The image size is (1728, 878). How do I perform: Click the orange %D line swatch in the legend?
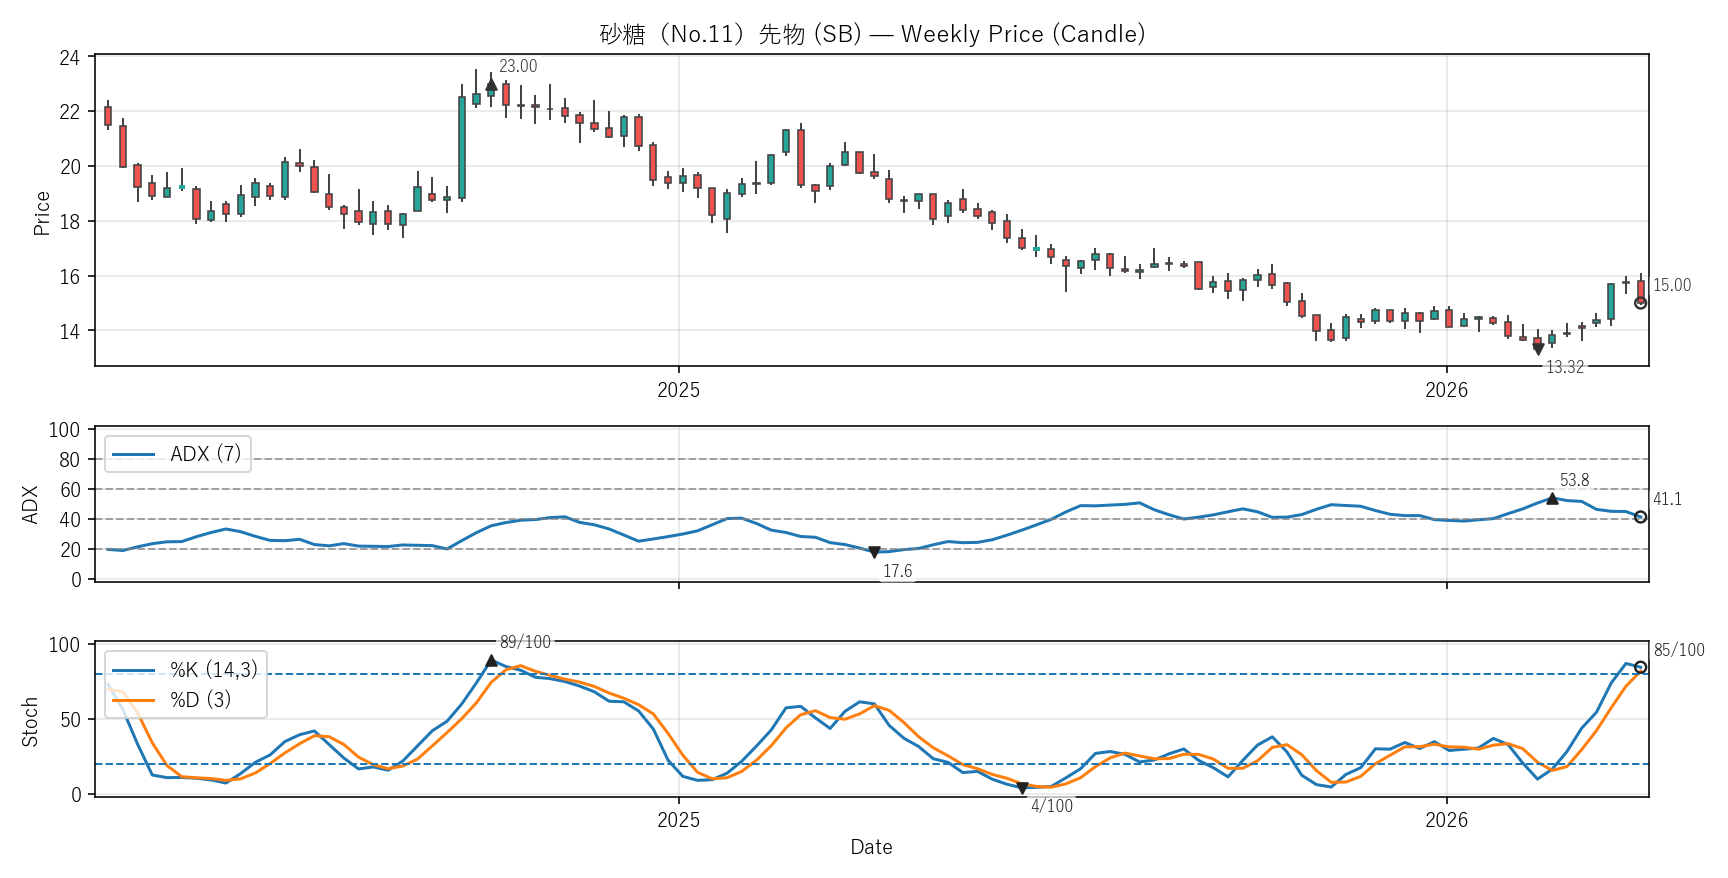(x=134, y=700)
